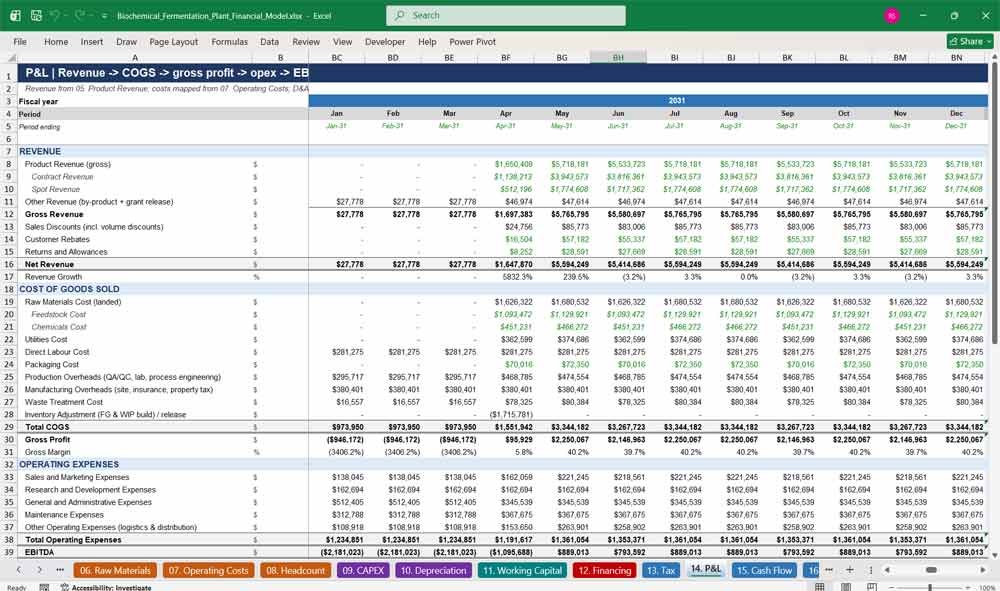1000x591 pixels.
Task: Switch to Page Break Preview icon
Action: (x=871, y=587)
